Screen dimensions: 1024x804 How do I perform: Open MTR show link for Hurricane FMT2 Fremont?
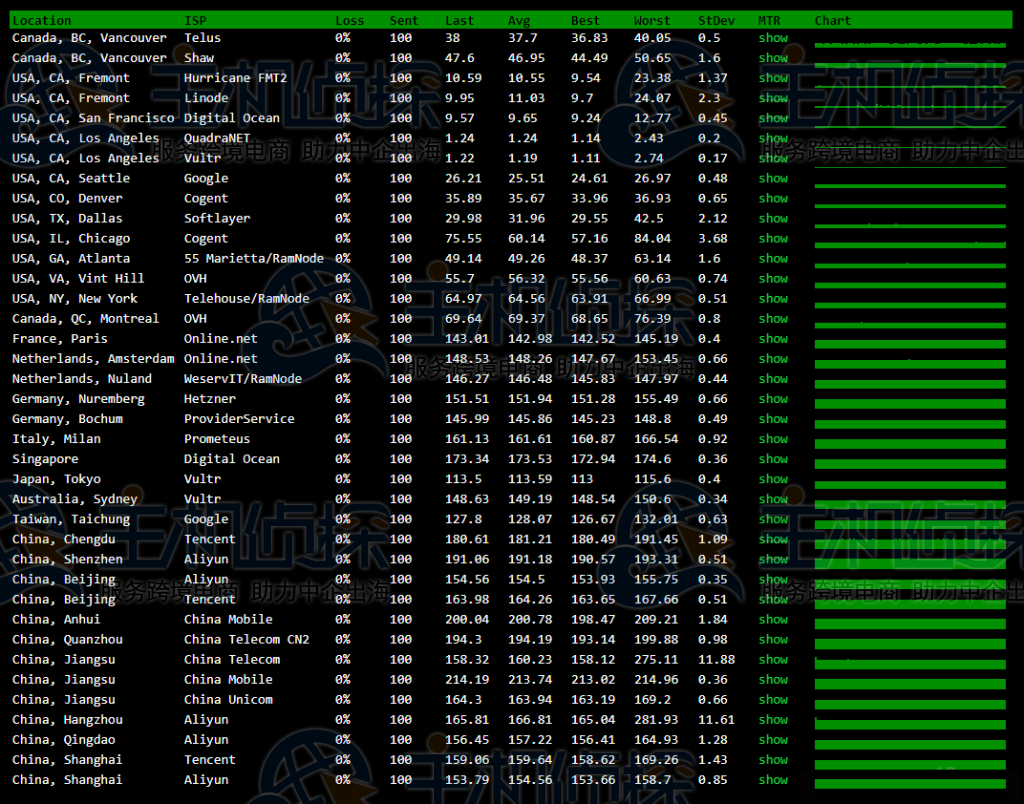(x=773, y=78)
